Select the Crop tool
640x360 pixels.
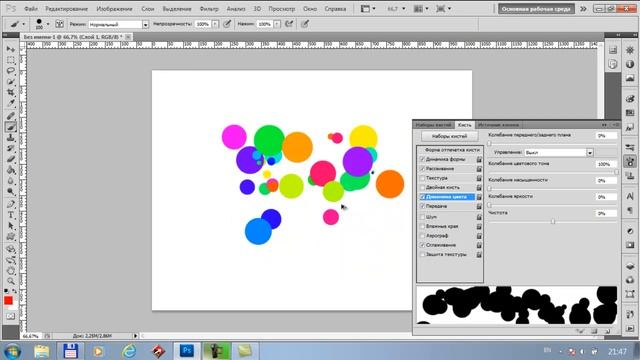pos(11,93)
